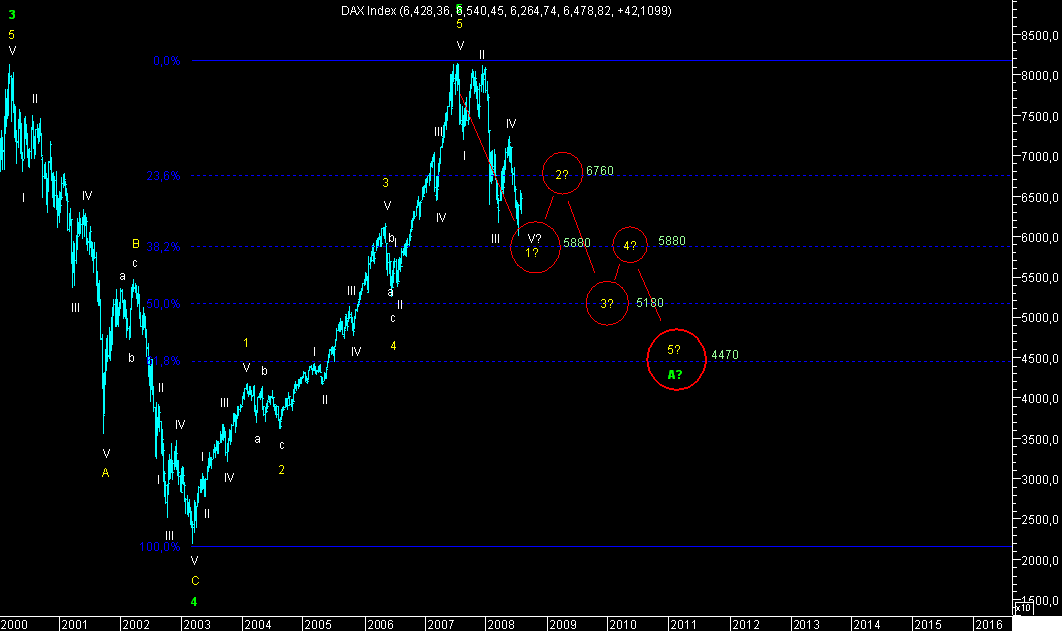The image size is (1062, 631).
Task: Click the 2013 year label on time axis
Action: pos(806,624)
